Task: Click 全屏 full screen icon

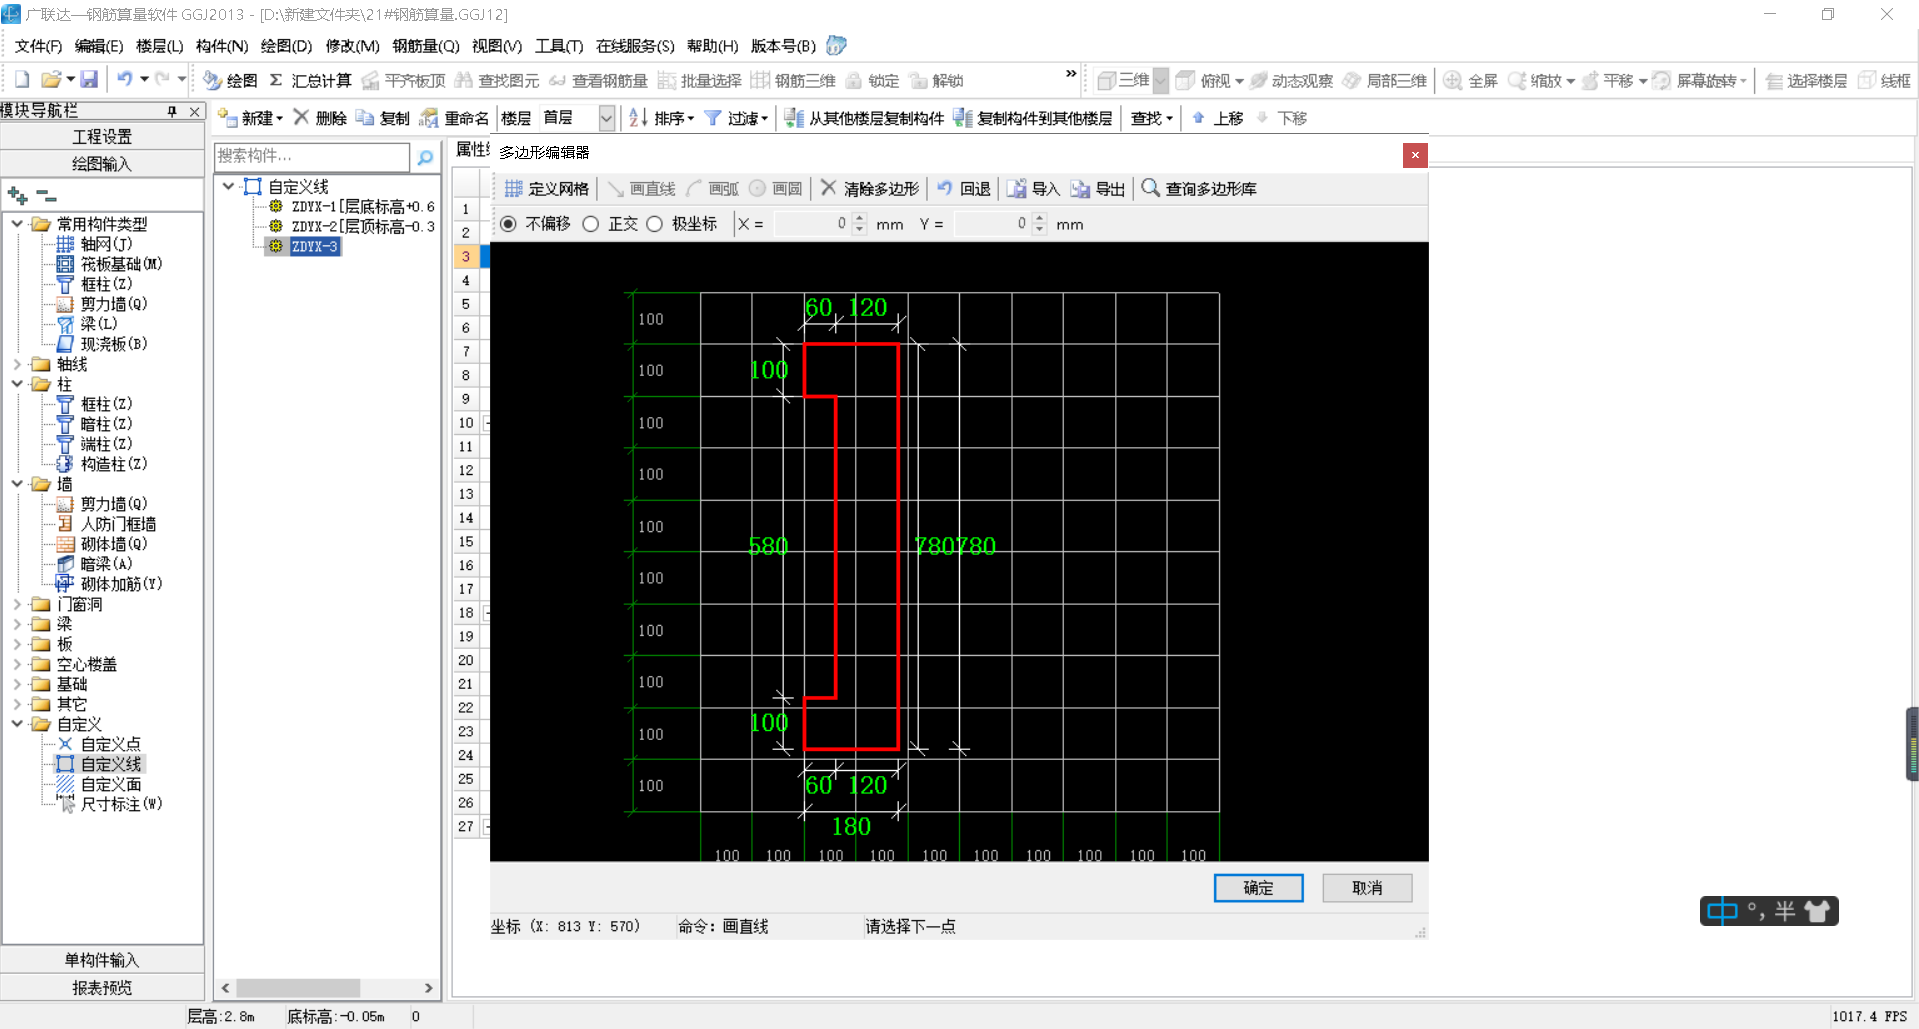Action: point(1453,81)
